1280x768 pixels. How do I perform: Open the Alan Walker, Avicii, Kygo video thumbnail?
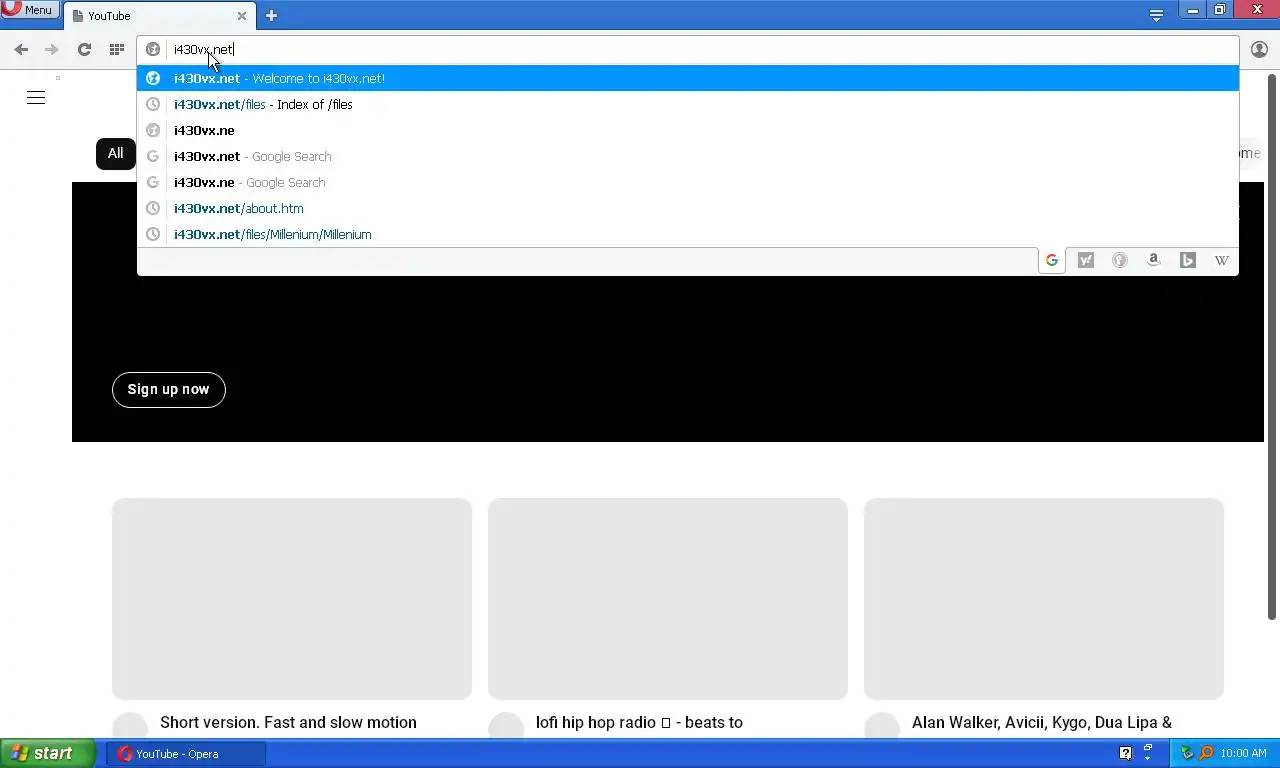click(1044, 599)
